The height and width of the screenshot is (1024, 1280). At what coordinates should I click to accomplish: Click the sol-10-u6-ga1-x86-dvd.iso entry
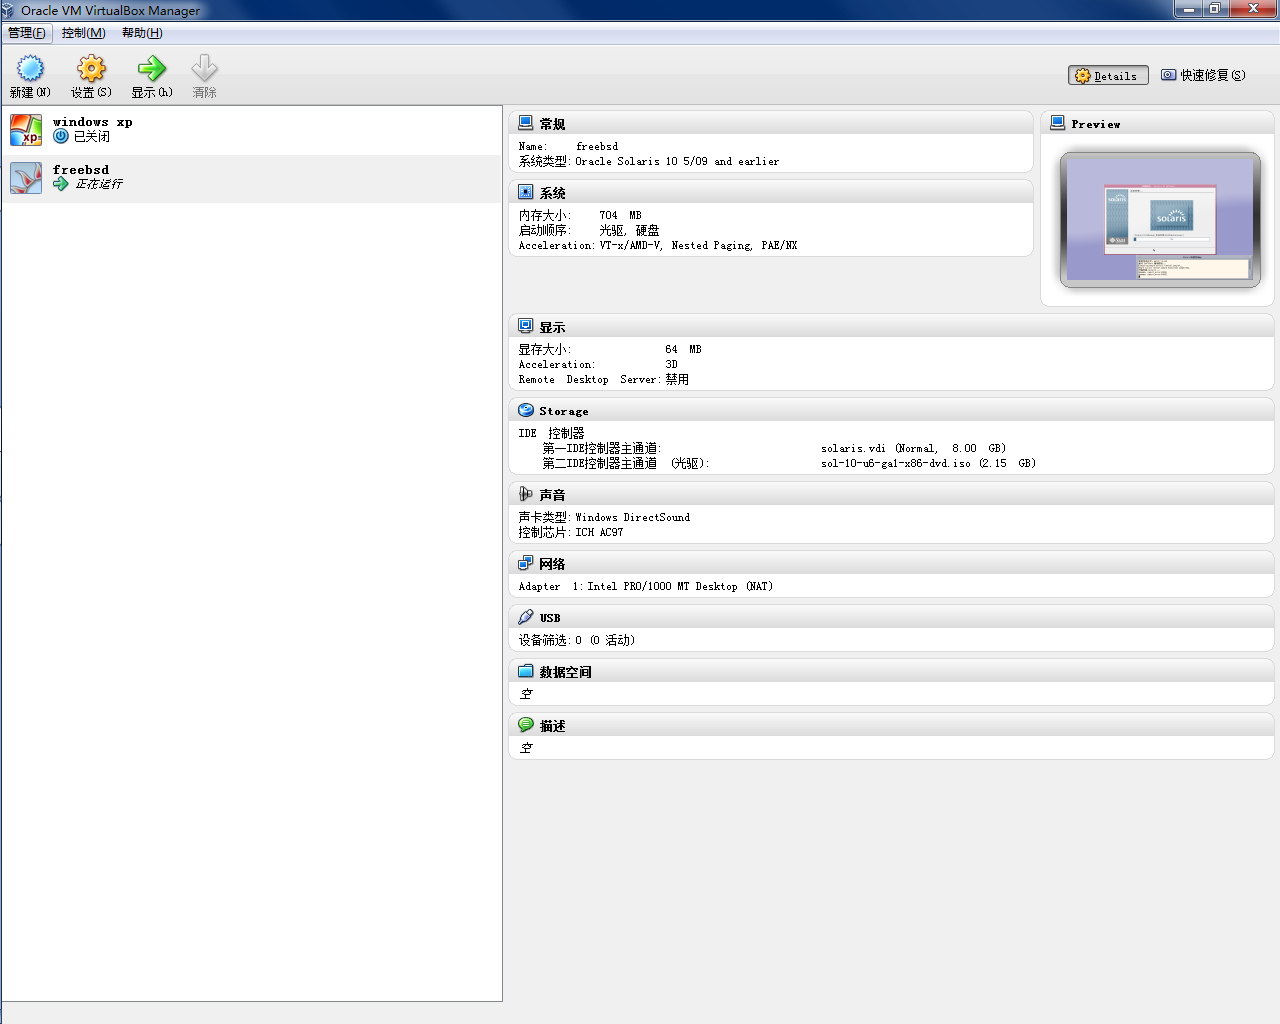coord(928,463)
